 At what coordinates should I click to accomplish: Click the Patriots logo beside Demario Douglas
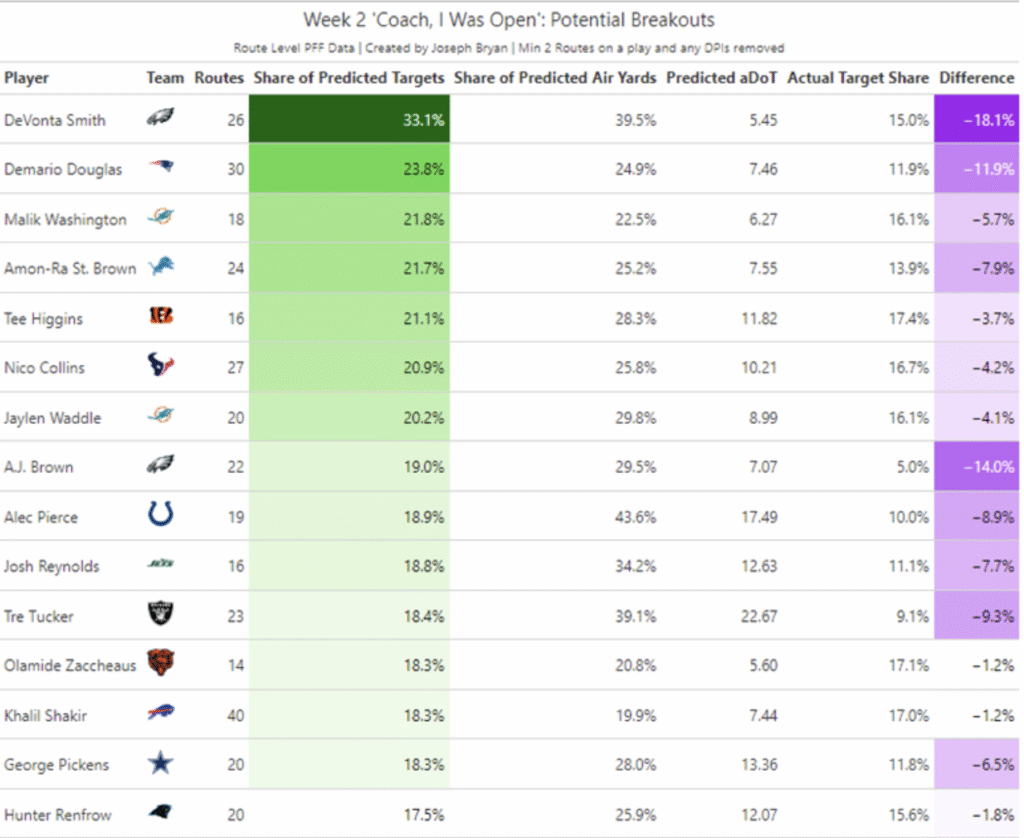coord(160,168)
